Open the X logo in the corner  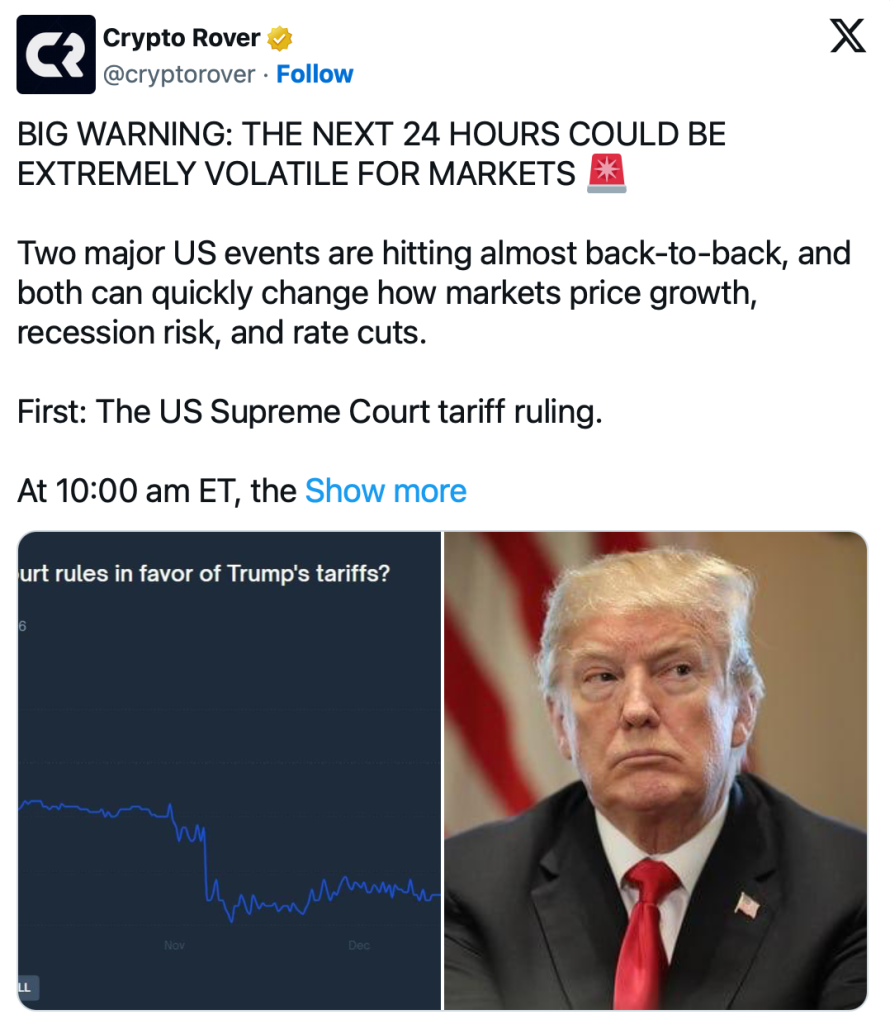coord(849,39)
